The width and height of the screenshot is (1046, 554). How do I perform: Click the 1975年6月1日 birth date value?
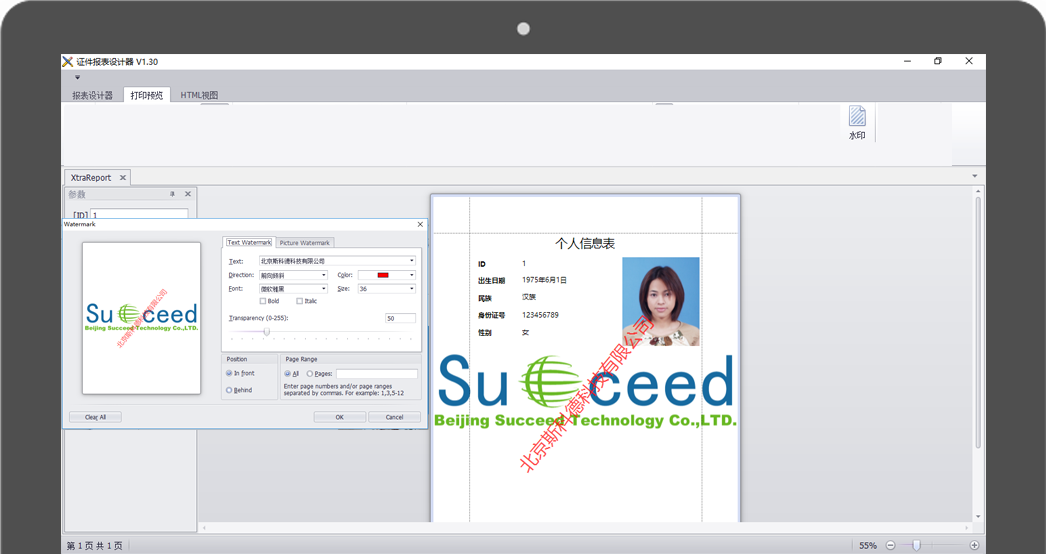544,280
